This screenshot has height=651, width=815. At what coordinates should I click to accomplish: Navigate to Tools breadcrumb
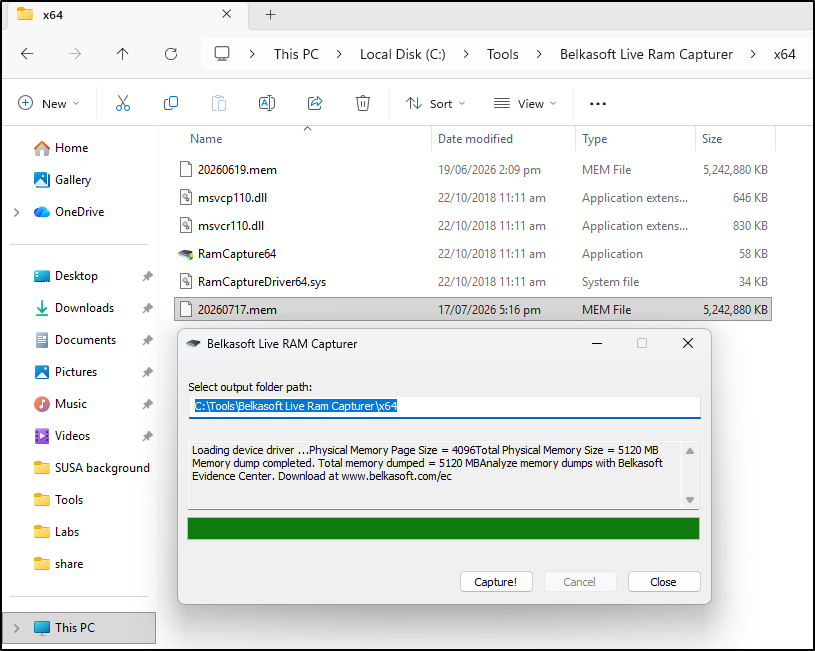tap(503, 54)
